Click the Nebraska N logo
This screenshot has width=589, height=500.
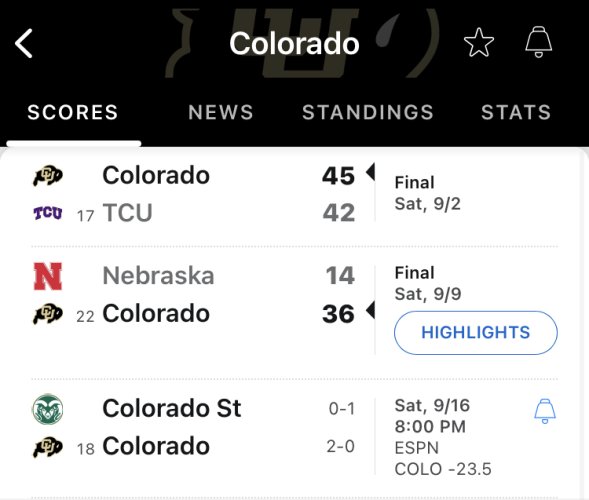pyautogui.click(x=48, y=276)
